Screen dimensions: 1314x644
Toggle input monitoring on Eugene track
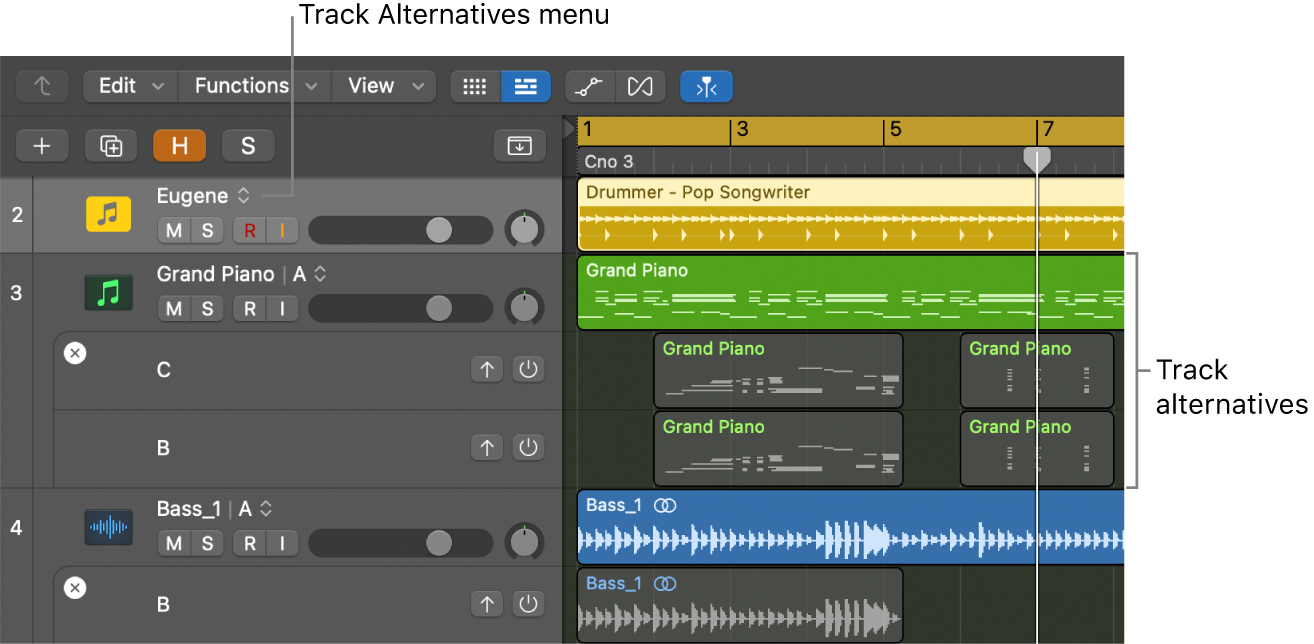282,231
